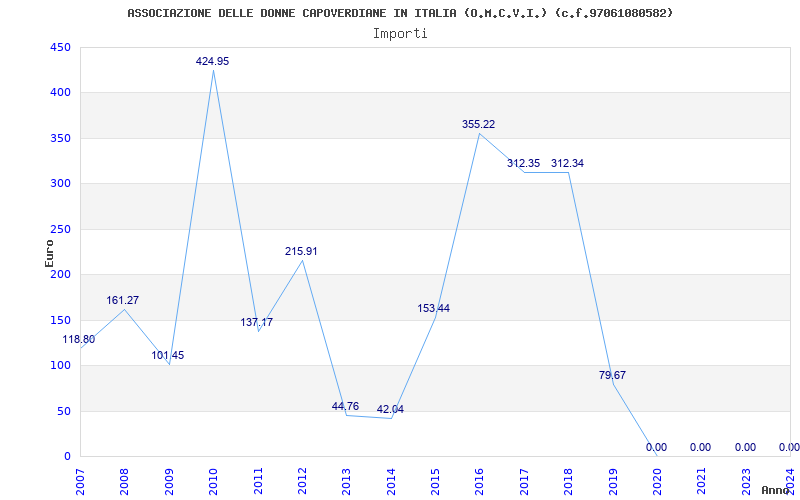
Task: Click the 2009 year label
Action: click(x=169, y=482)
